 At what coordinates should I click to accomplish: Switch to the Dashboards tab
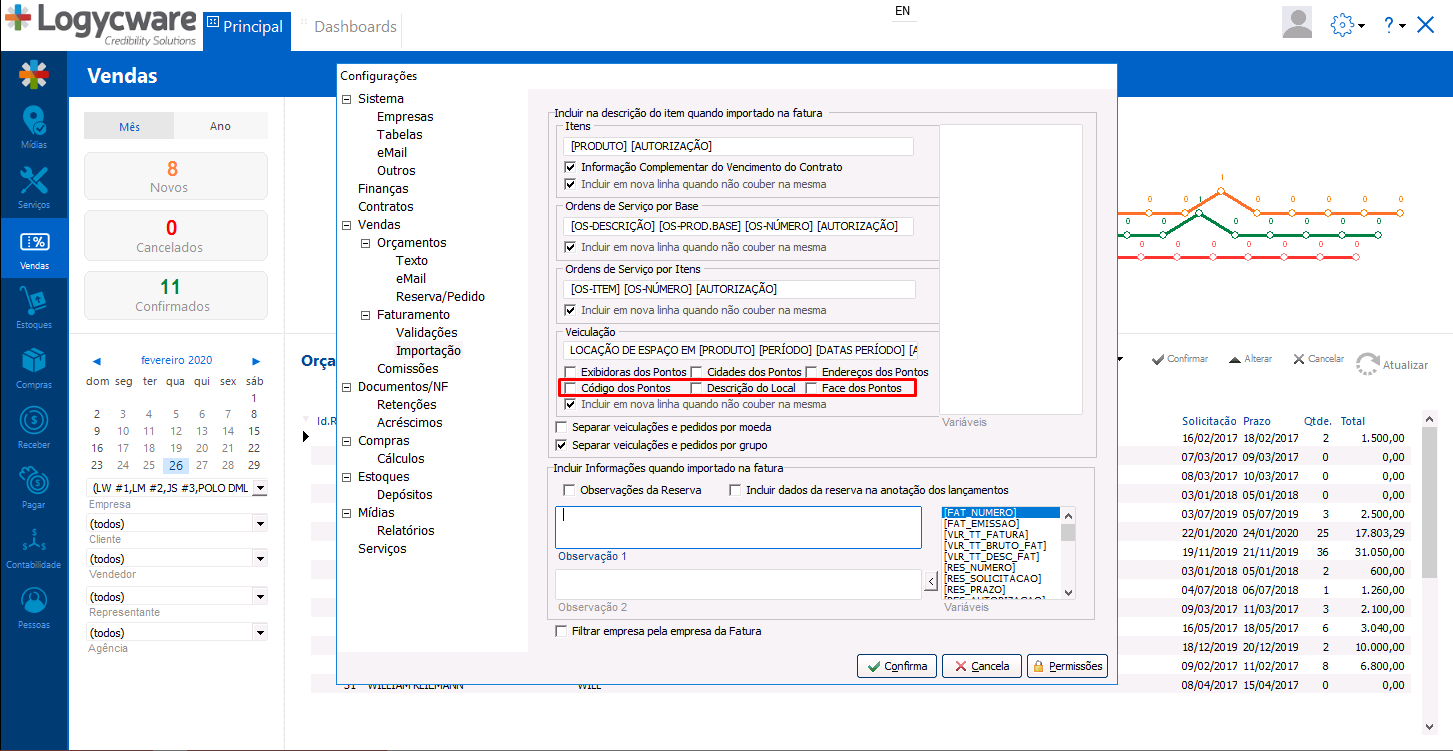(354, 27)
